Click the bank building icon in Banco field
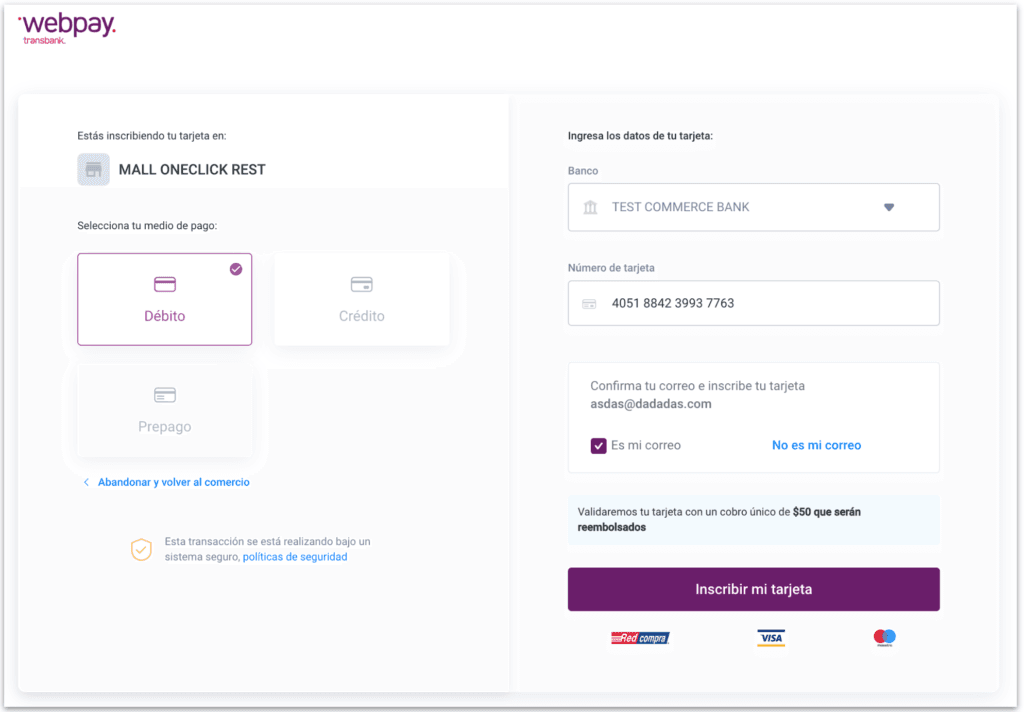Image resolution: width=1024 pixels, height=712 pixels. [x=590, y=207]
